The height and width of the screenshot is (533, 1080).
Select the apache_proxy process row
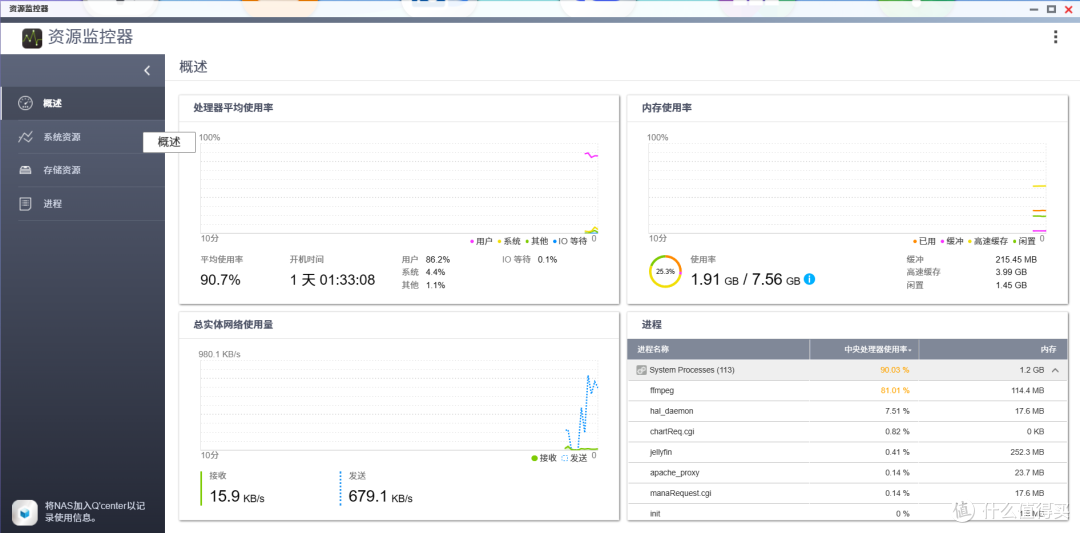click(847, 473)
